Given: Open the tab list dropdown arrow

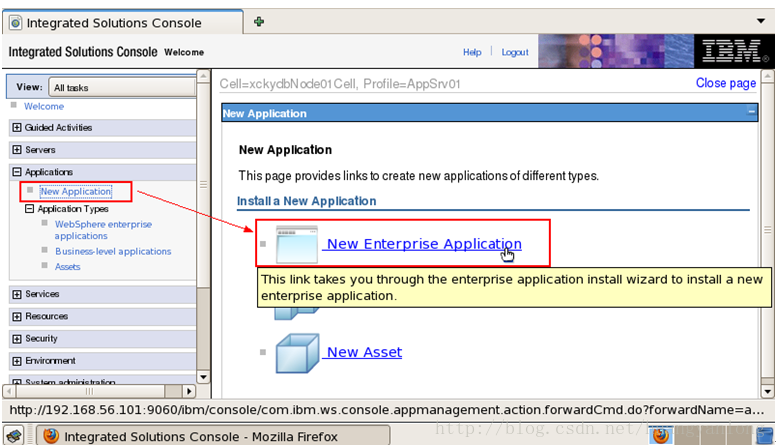Looking at the screenshot, I should 761,21.
